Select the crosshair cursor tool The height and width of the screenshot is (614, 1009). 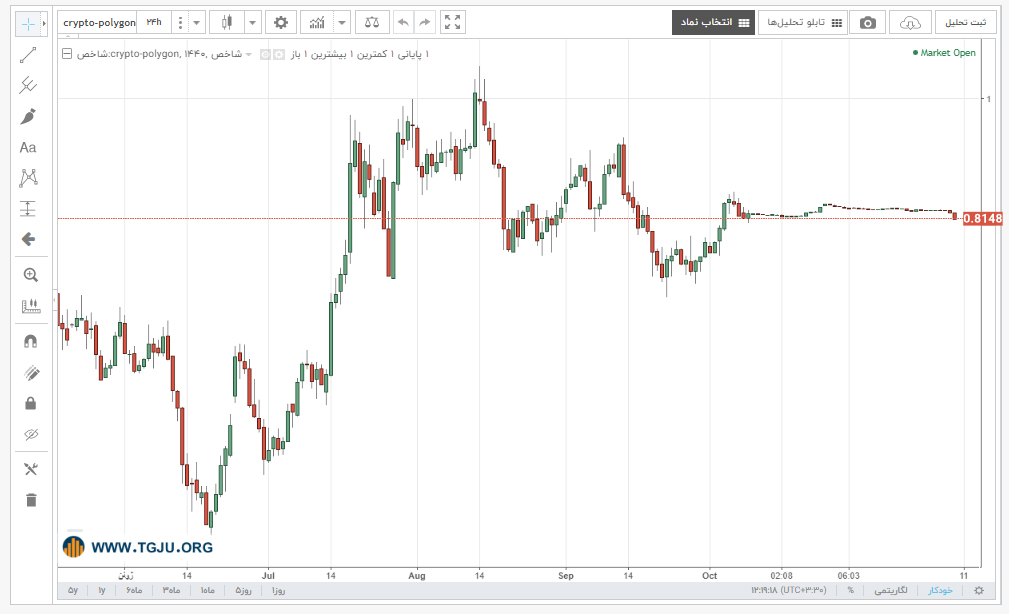point(28,24)
